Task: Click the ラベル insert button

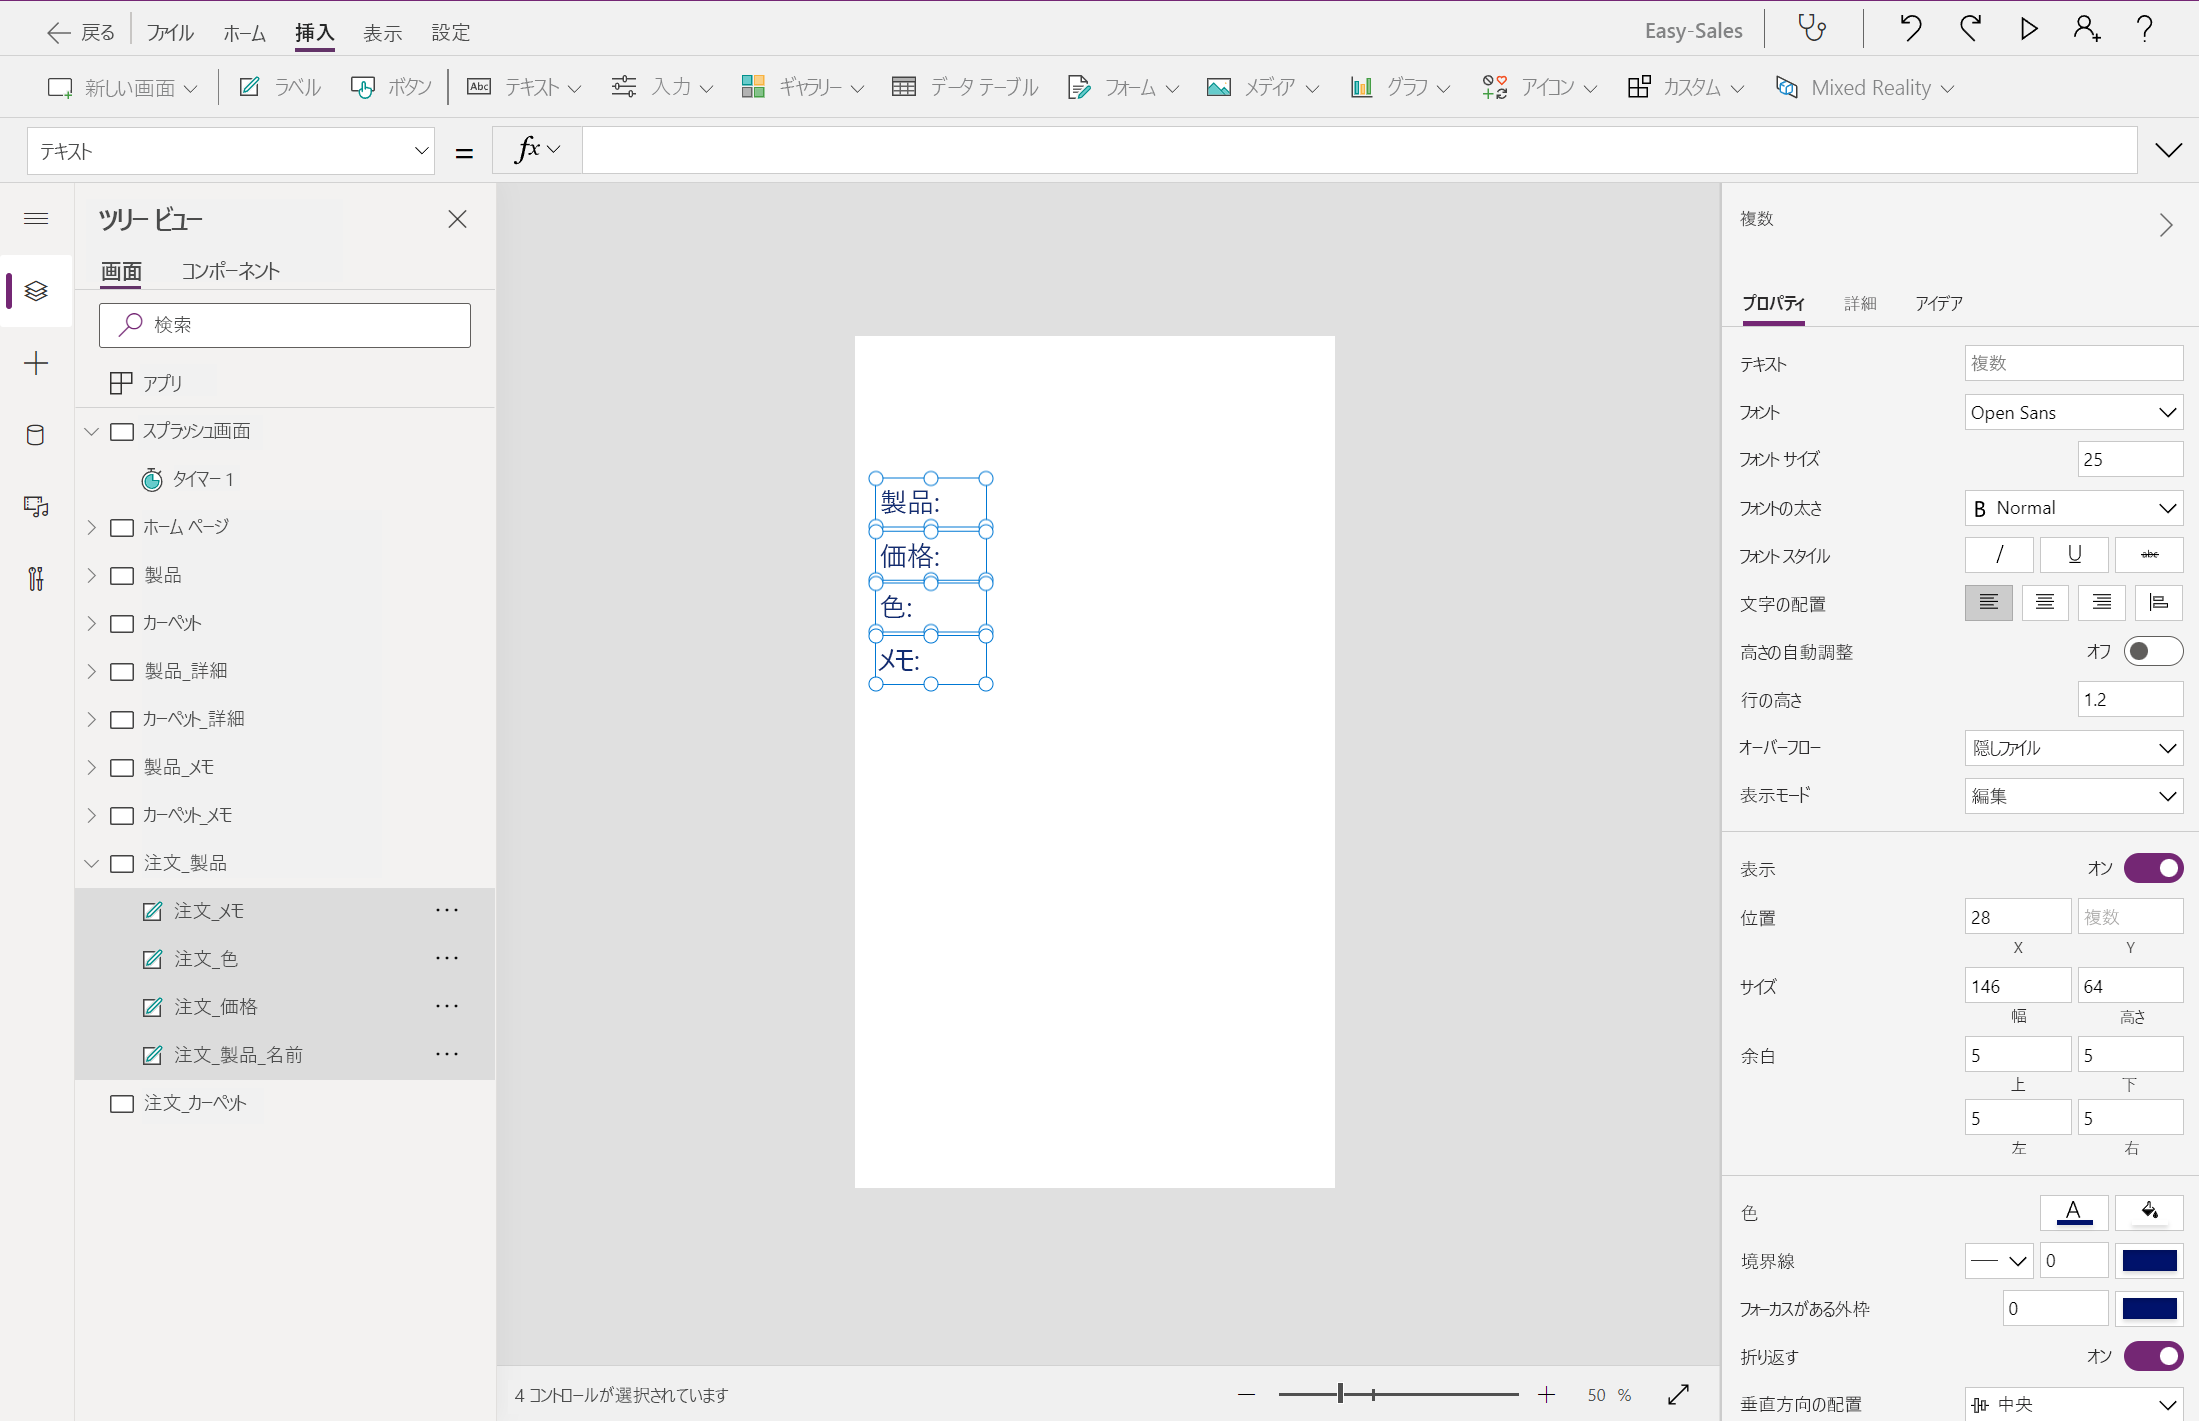Action: point(280,87)
